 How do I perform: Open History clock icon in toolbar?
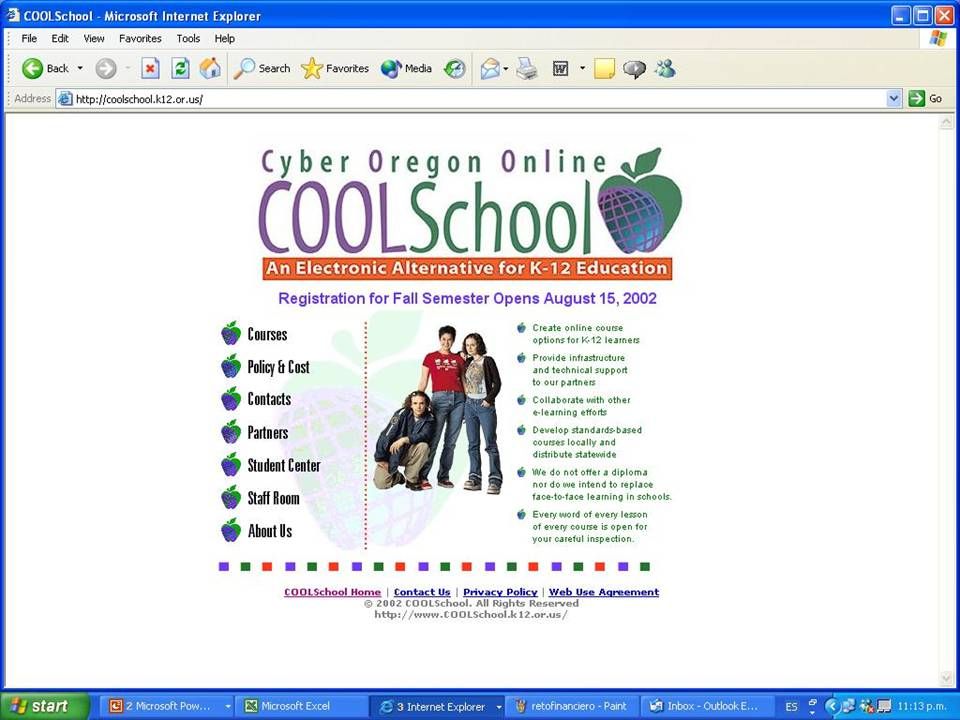click(454, 69)
